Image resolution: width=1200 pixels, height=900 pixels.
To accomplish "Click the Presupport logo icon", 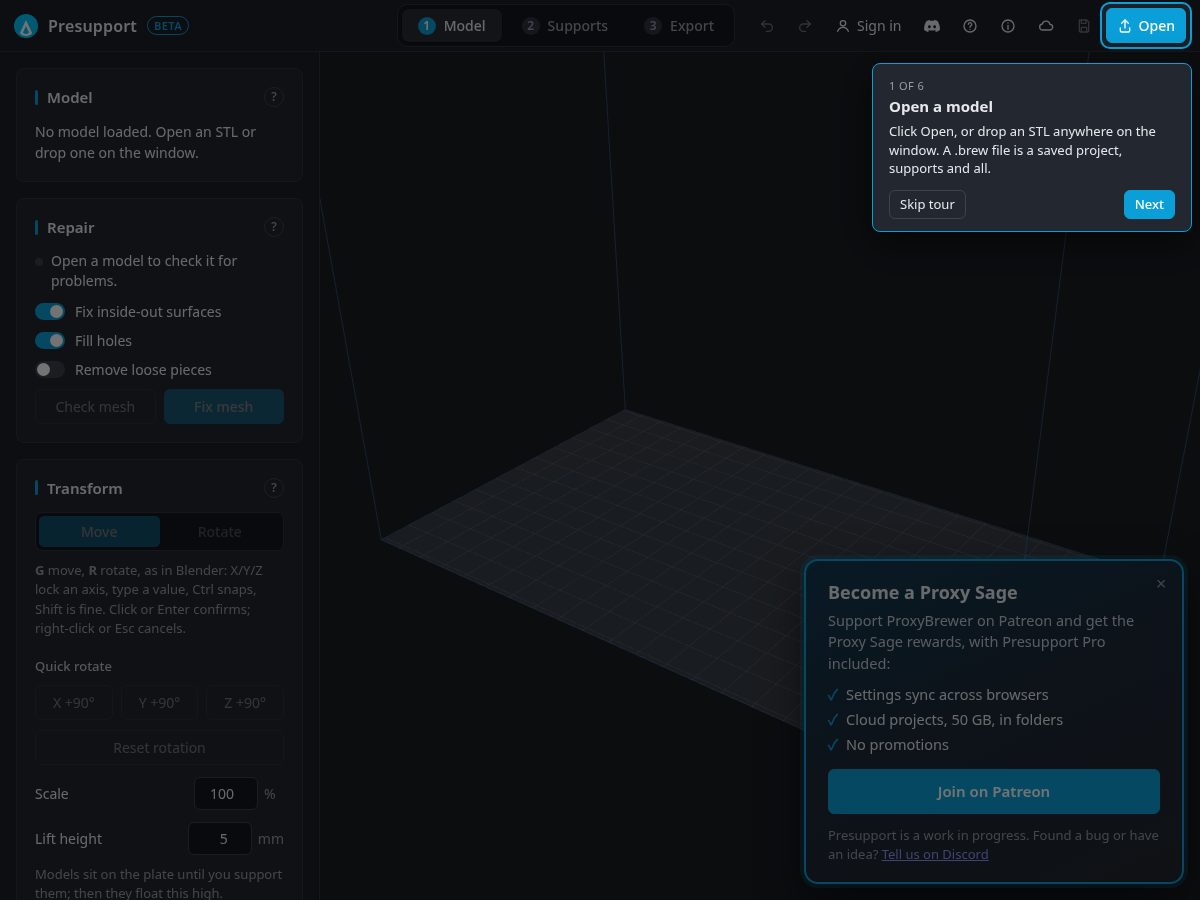I will tap(26, 26).
